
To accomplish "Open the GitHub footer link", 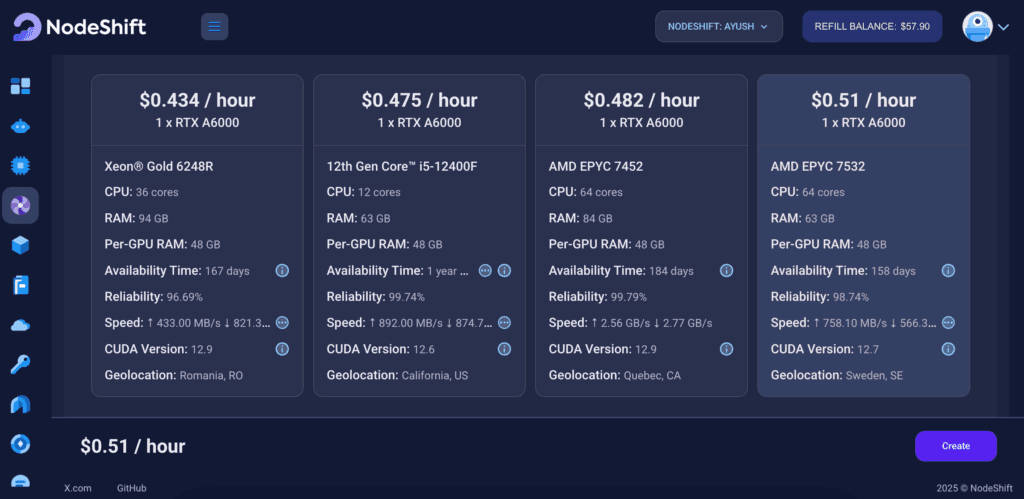I will [131, 488].
